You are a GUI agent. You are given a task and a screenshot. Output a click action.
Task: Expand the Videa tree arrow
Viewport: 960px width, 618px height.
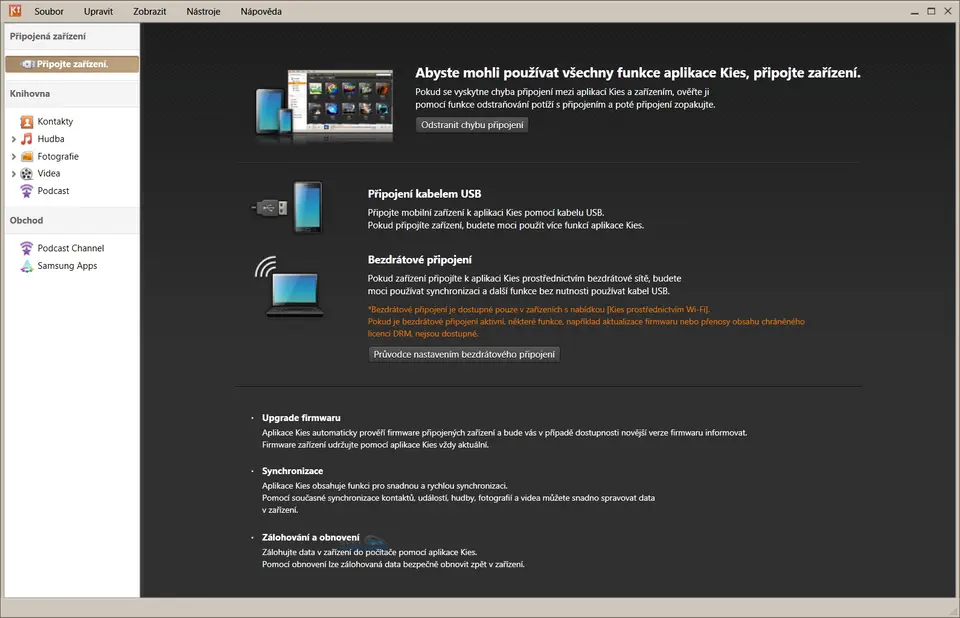(14, 174)
